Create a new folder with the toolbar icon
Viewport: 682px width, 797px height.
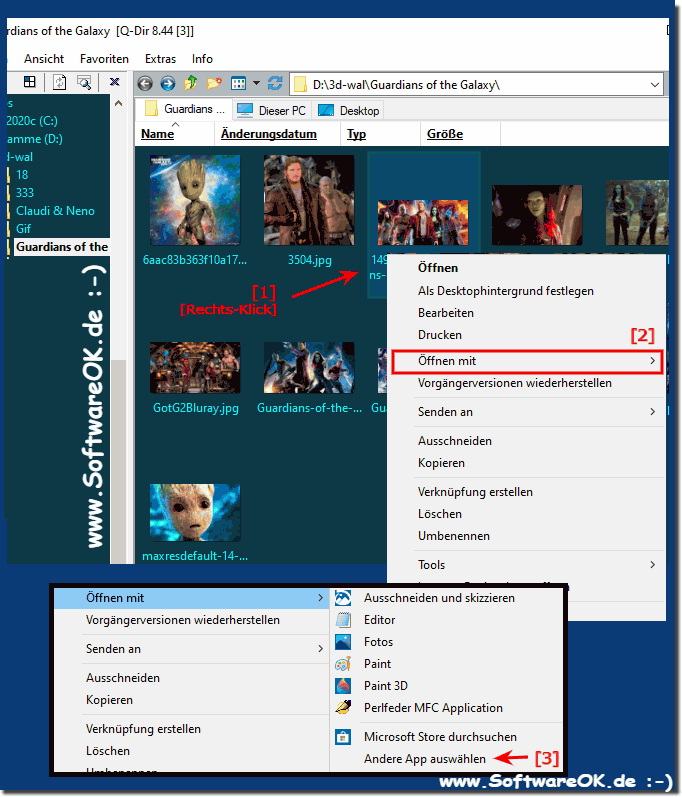214,83
